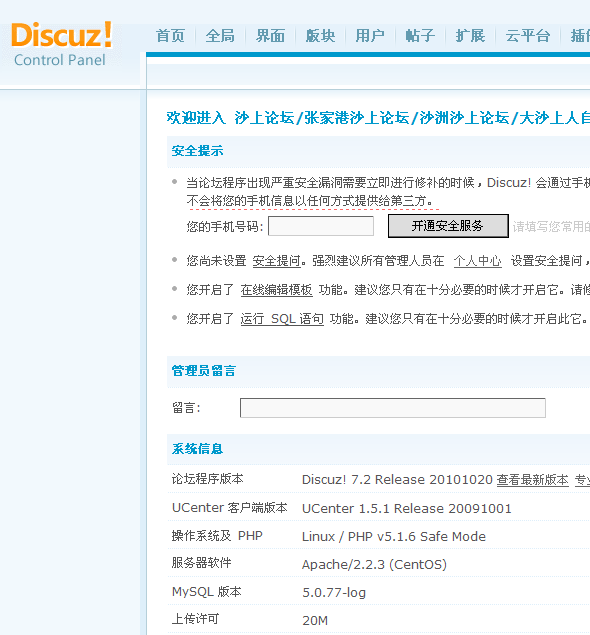Open the 在线编辑模板 link

(x=277, y=290)
